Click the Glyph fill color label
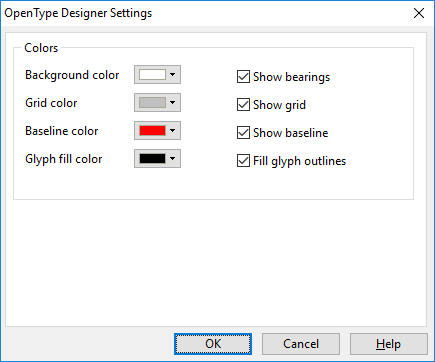 [64, 159]
